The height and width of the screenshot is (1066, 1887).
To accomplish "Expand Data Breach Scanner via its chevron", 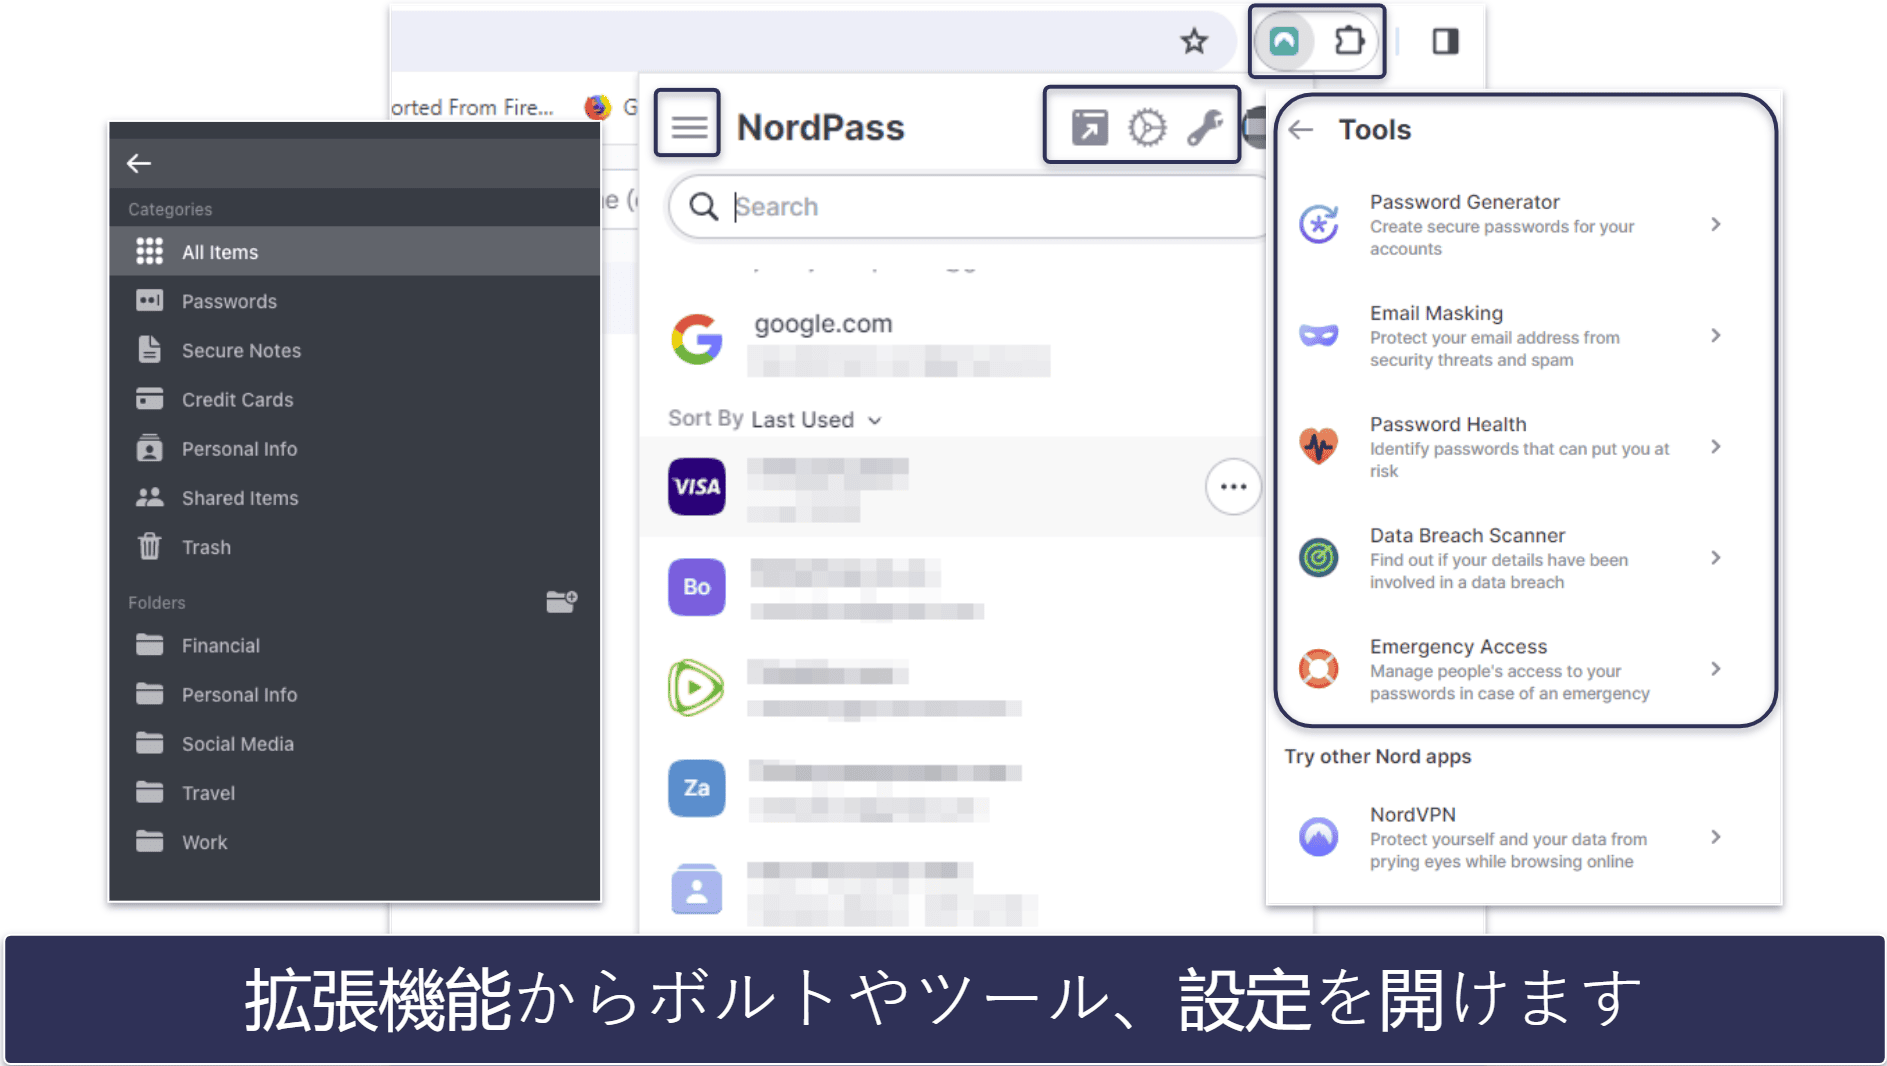I will 1716,557.
